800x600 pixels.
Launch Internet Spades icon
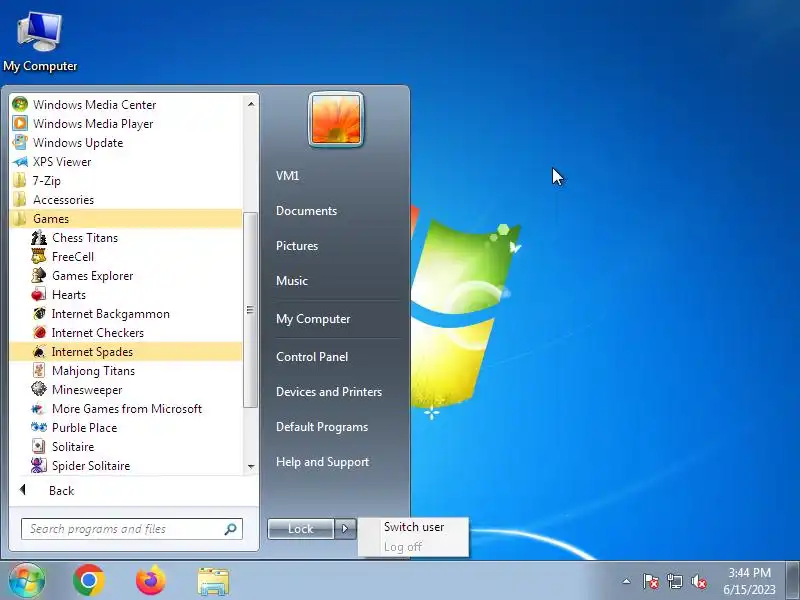coord(39,352)
